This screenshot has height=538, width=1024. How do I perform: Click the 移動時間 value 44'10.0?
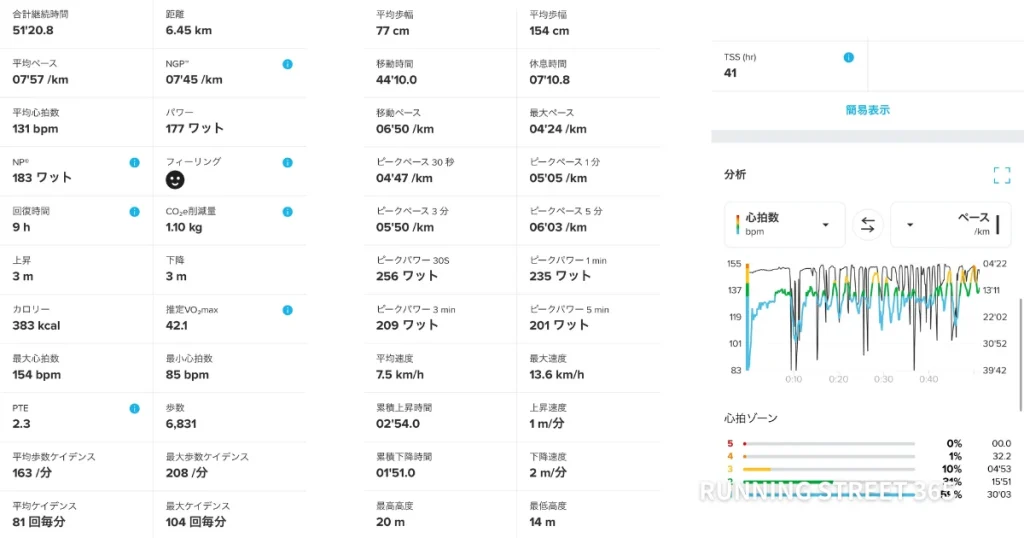tap(396, 80)
